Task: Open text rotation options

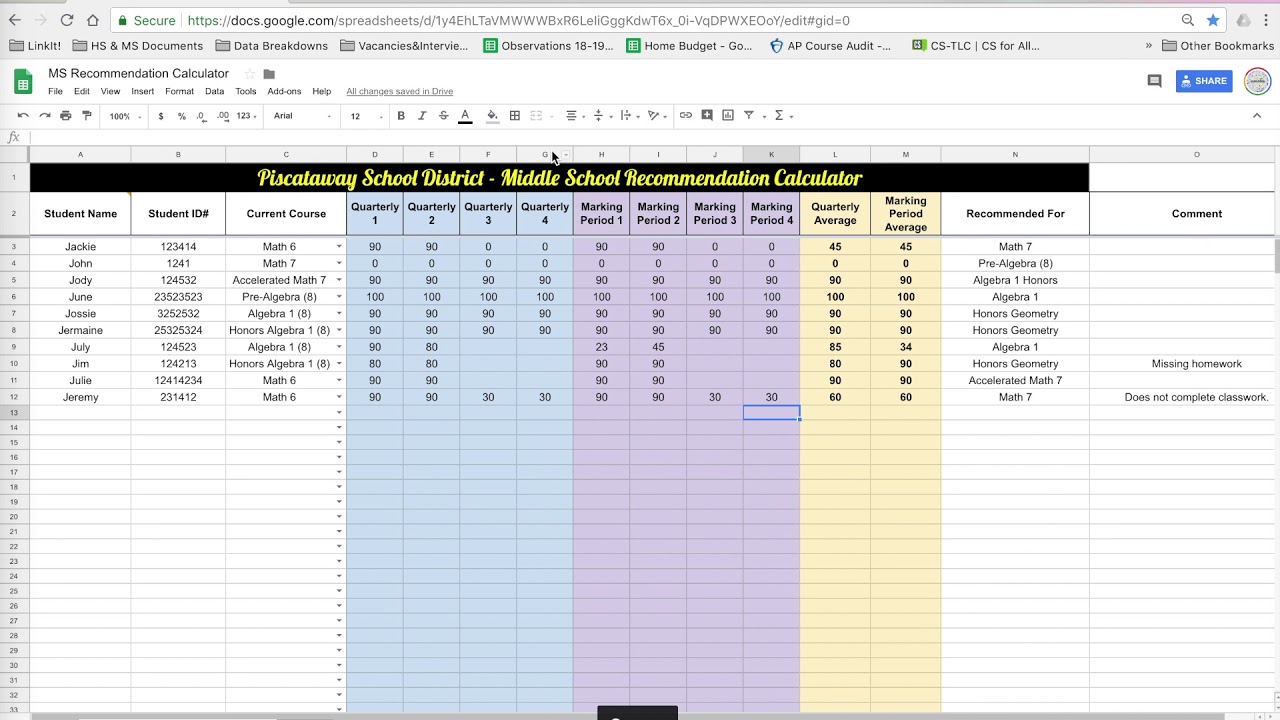Action: click(656, 116)
